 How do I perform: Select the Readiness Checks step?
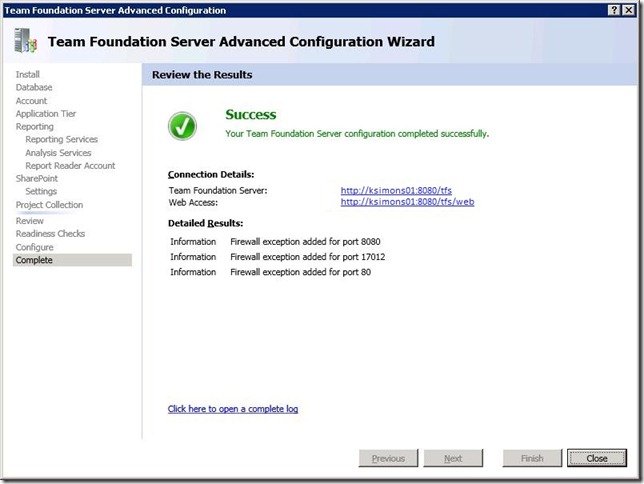click(x=50, y=234)
